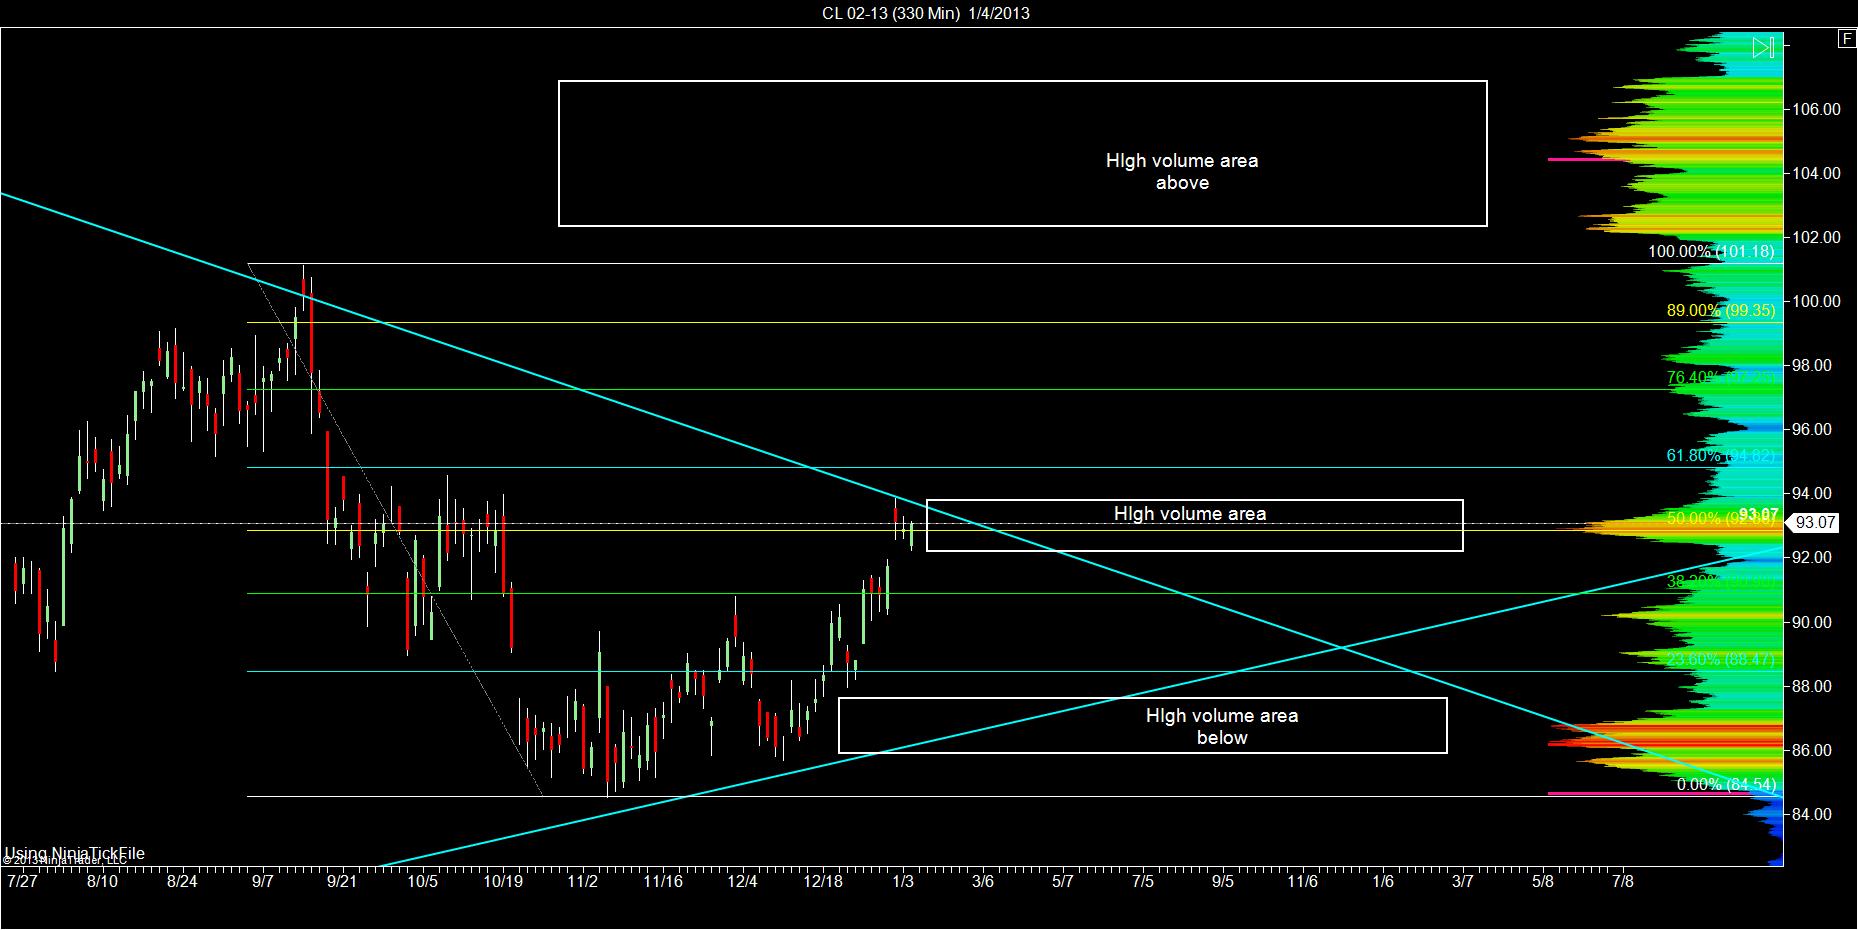This screenshot has height=930, width=1858.
Task: Select the chart title CL 02-13 (330 Min)
Action: pyautogui.click(x=892, y=13)
